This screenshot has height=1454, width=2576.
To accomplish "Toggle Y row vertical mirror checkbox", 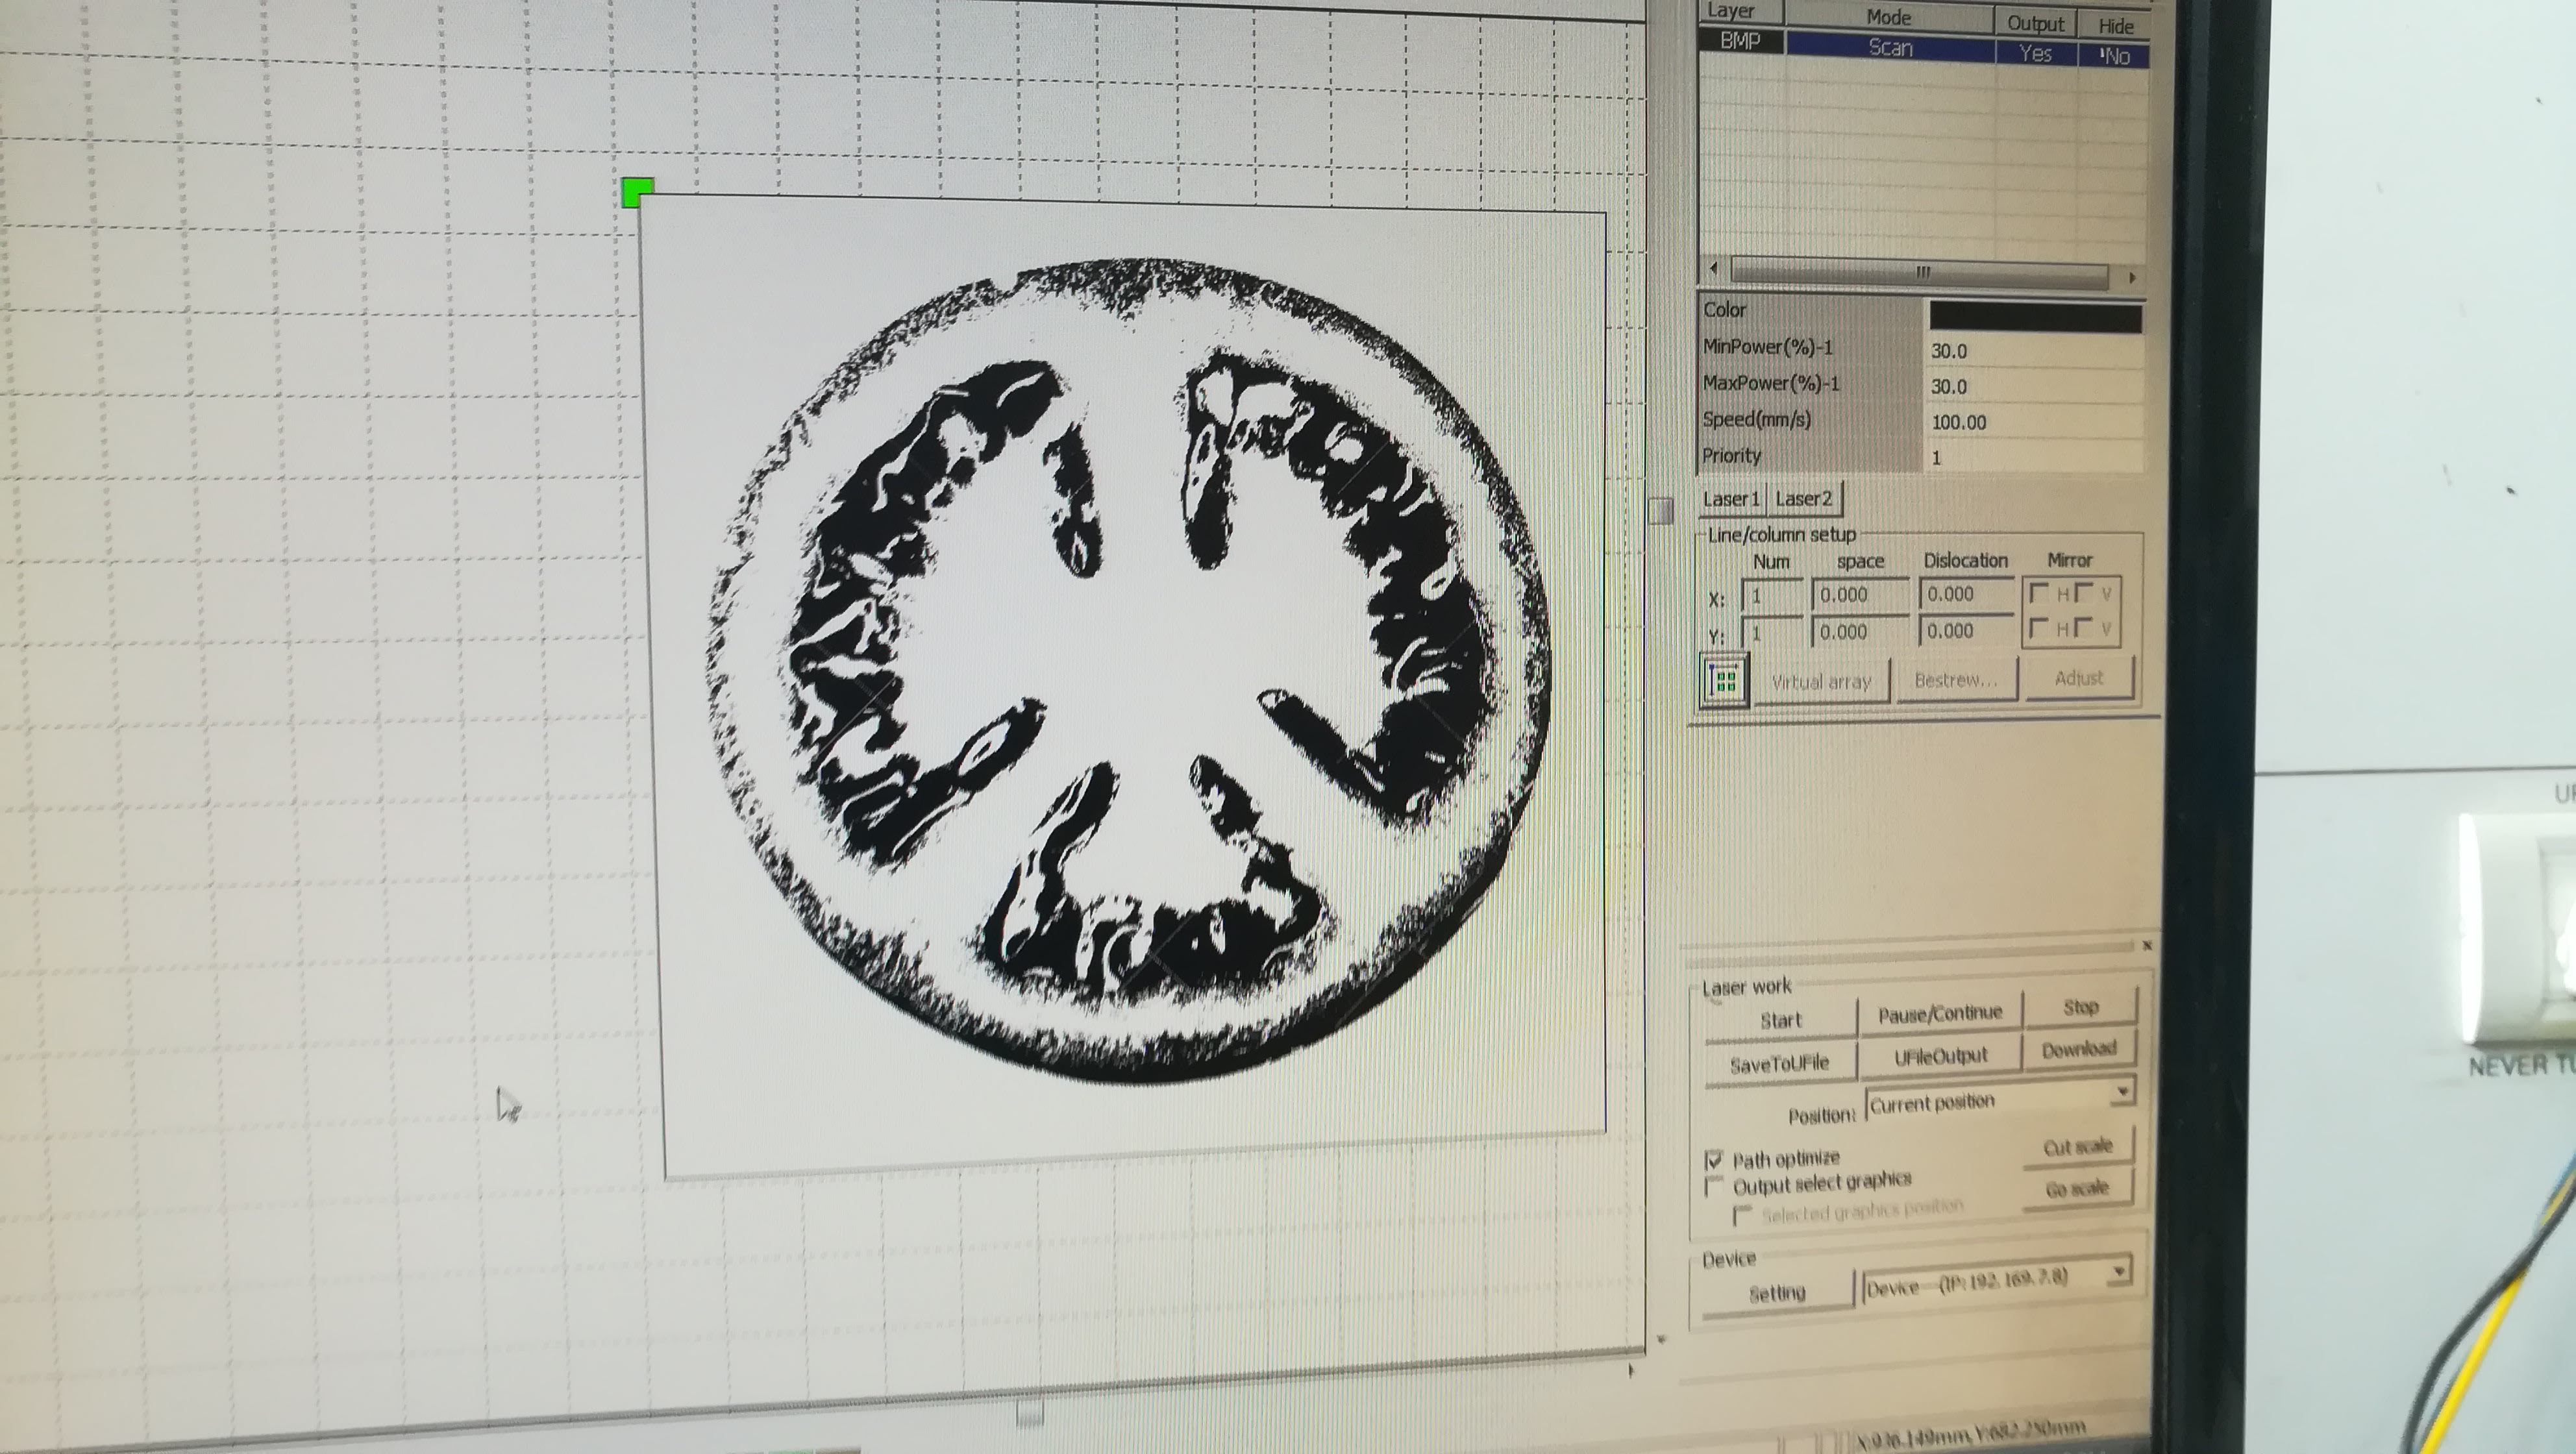I will 2084,628.
